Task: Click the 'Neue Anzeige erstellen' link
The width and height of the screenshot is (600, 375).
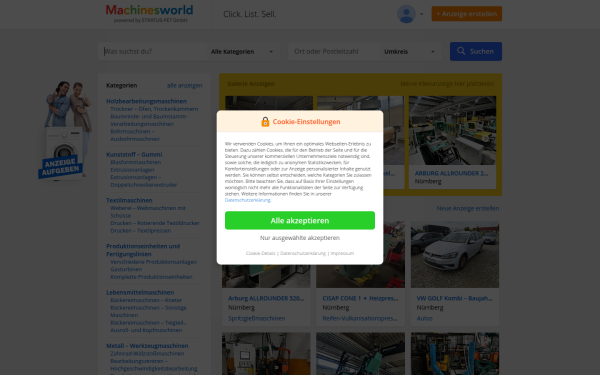Action: [468, 208]
